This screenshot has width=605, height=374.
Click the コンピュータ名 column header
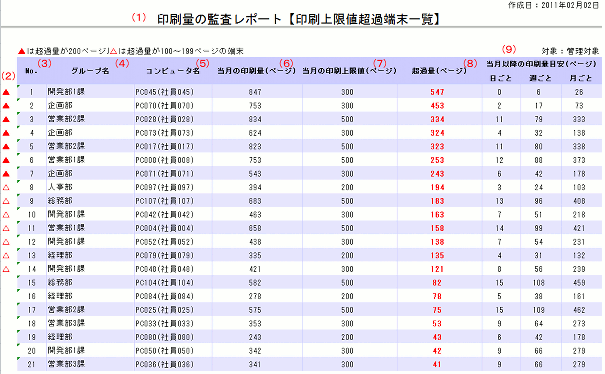tap(173, 71)
